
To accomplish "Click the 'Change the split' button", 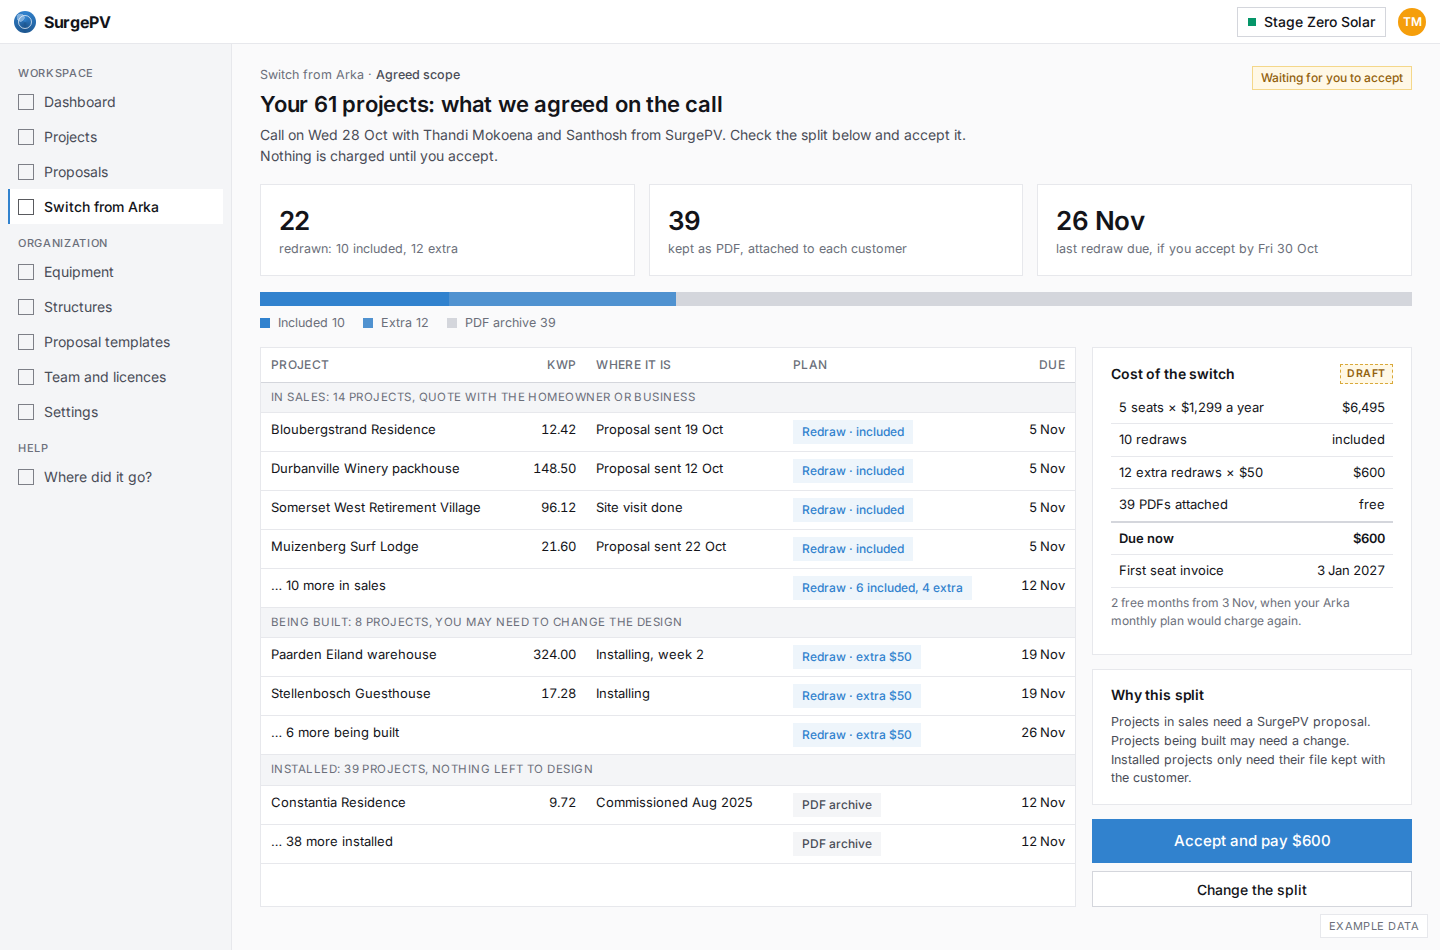I will point(1252,890).
